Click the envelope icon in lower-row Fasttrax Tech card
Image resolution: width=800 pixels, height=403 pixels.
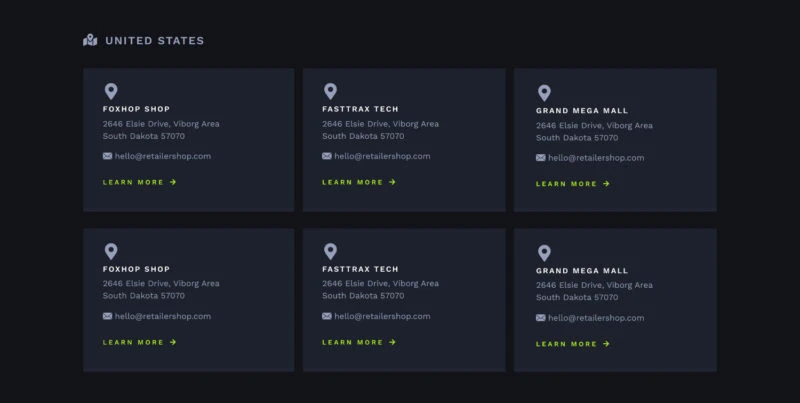[x=327, y=316]
